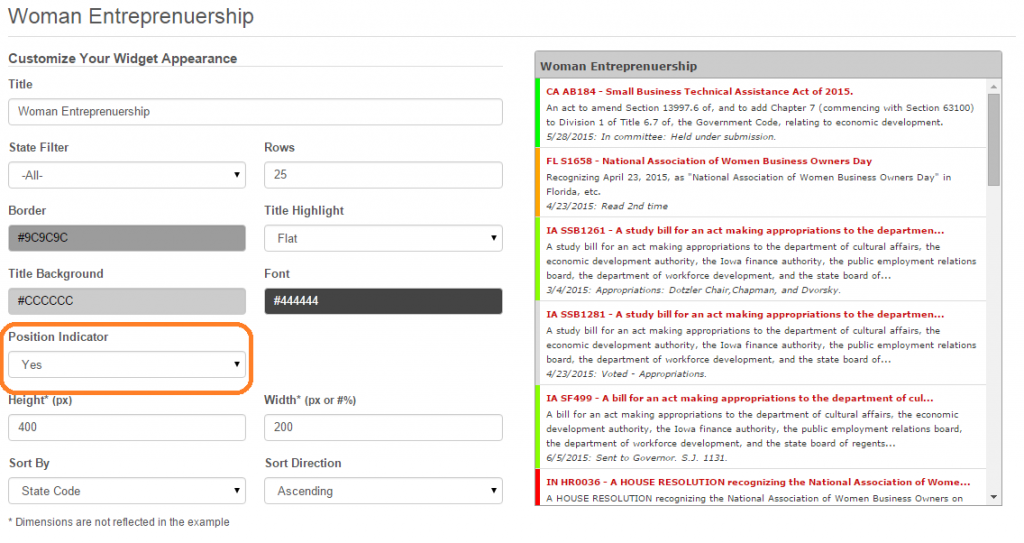Click the Width input field
The width and height of the screenshot is (1024, 543).
coord(383,428)
